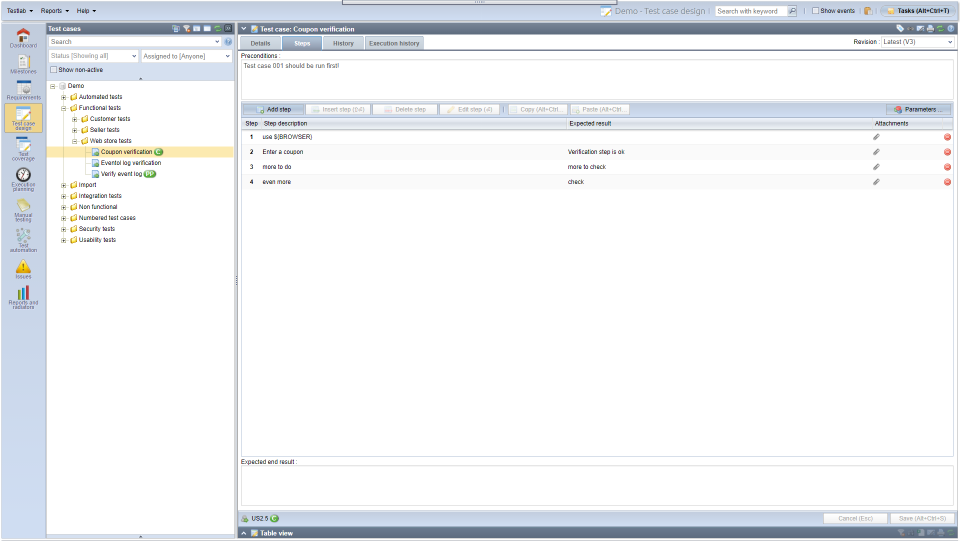Click the Cancel (Esc) button

(855, 518)
